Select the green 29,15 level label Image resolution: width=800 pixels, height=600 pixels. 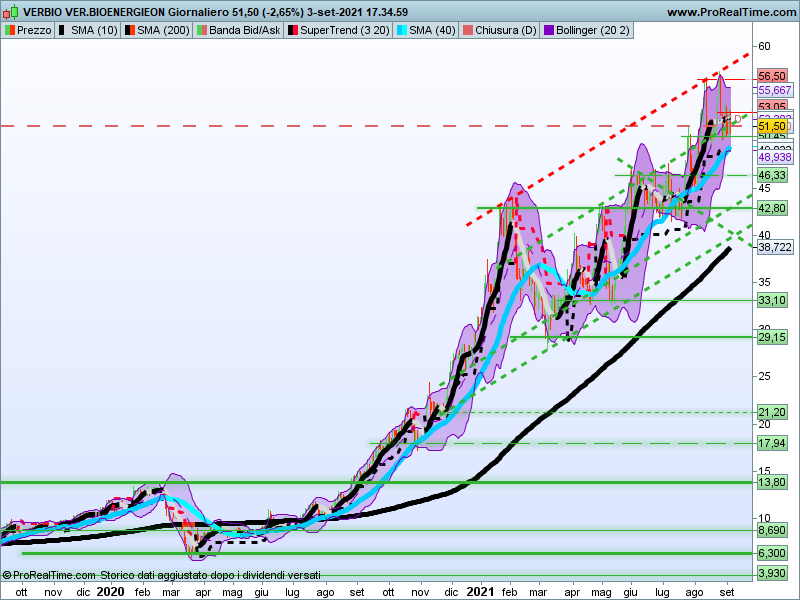(x=772, y=337)
